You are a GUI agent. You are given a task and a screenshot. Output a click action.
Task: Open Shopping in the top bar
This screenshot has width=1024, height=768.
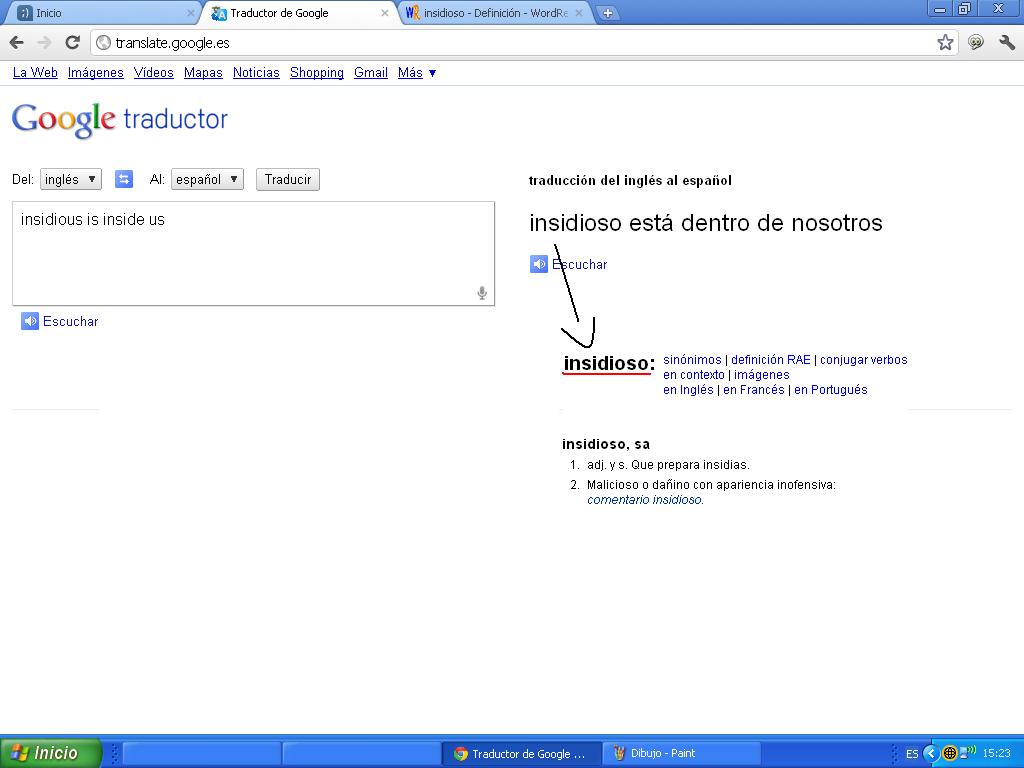click(x=317, y=72)
